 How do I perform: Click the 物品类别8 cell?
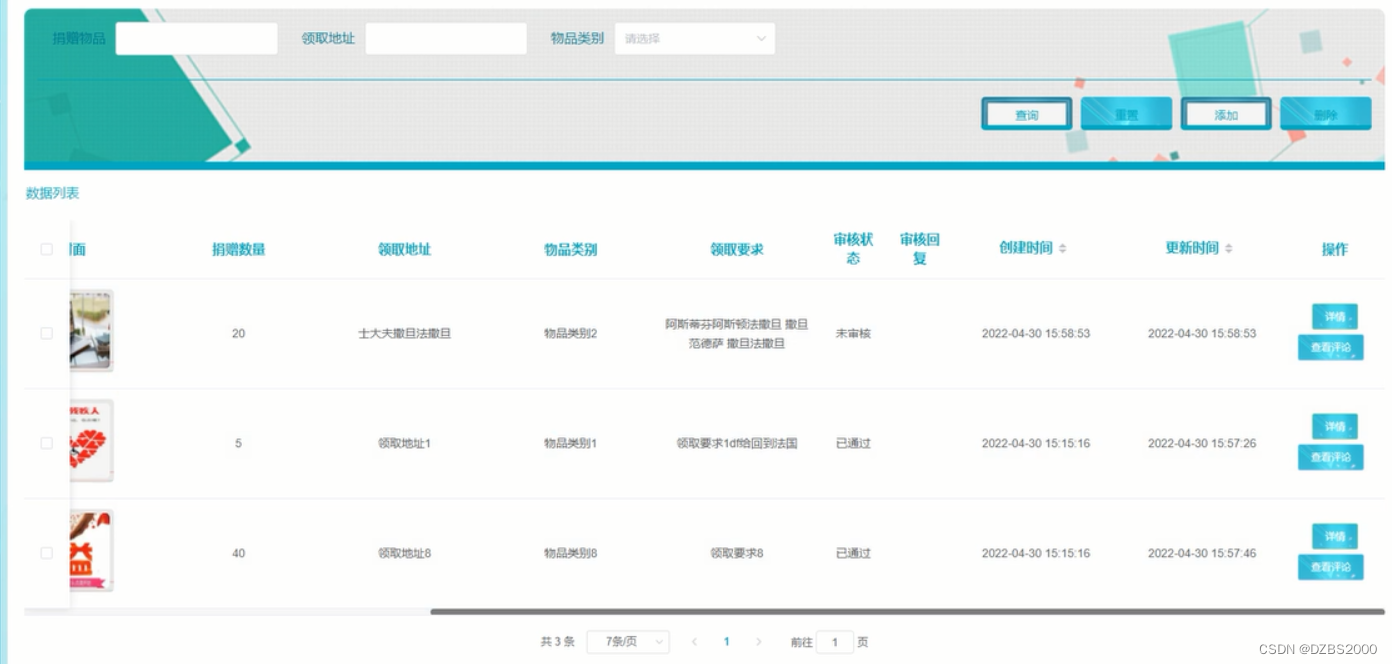[x=570, y=553]
